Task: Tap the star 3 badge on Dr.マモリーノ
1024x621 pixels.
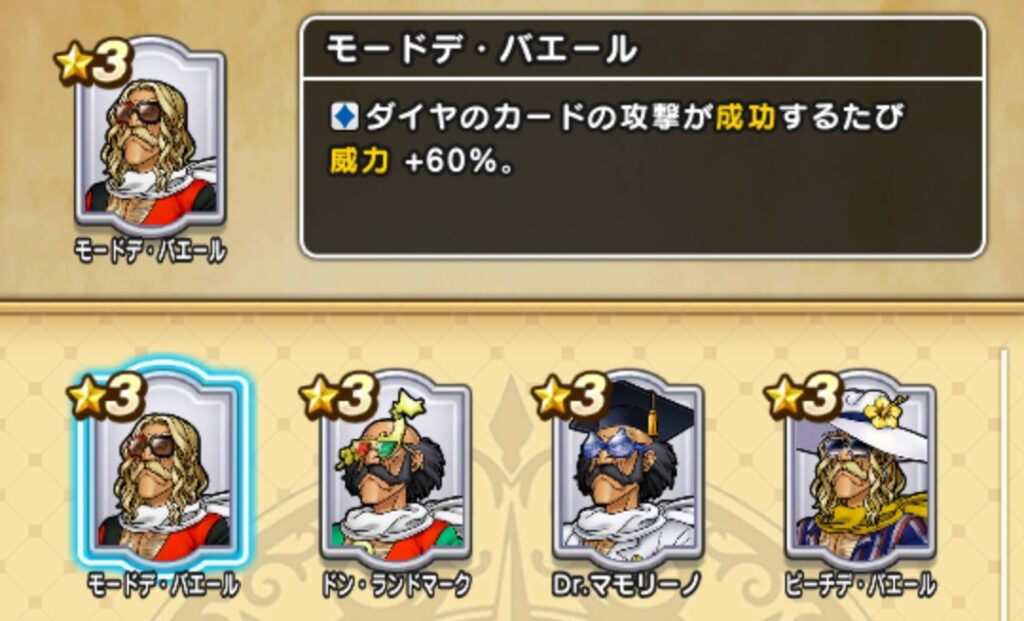Action: pyautogui.click(x=571, y=397)
